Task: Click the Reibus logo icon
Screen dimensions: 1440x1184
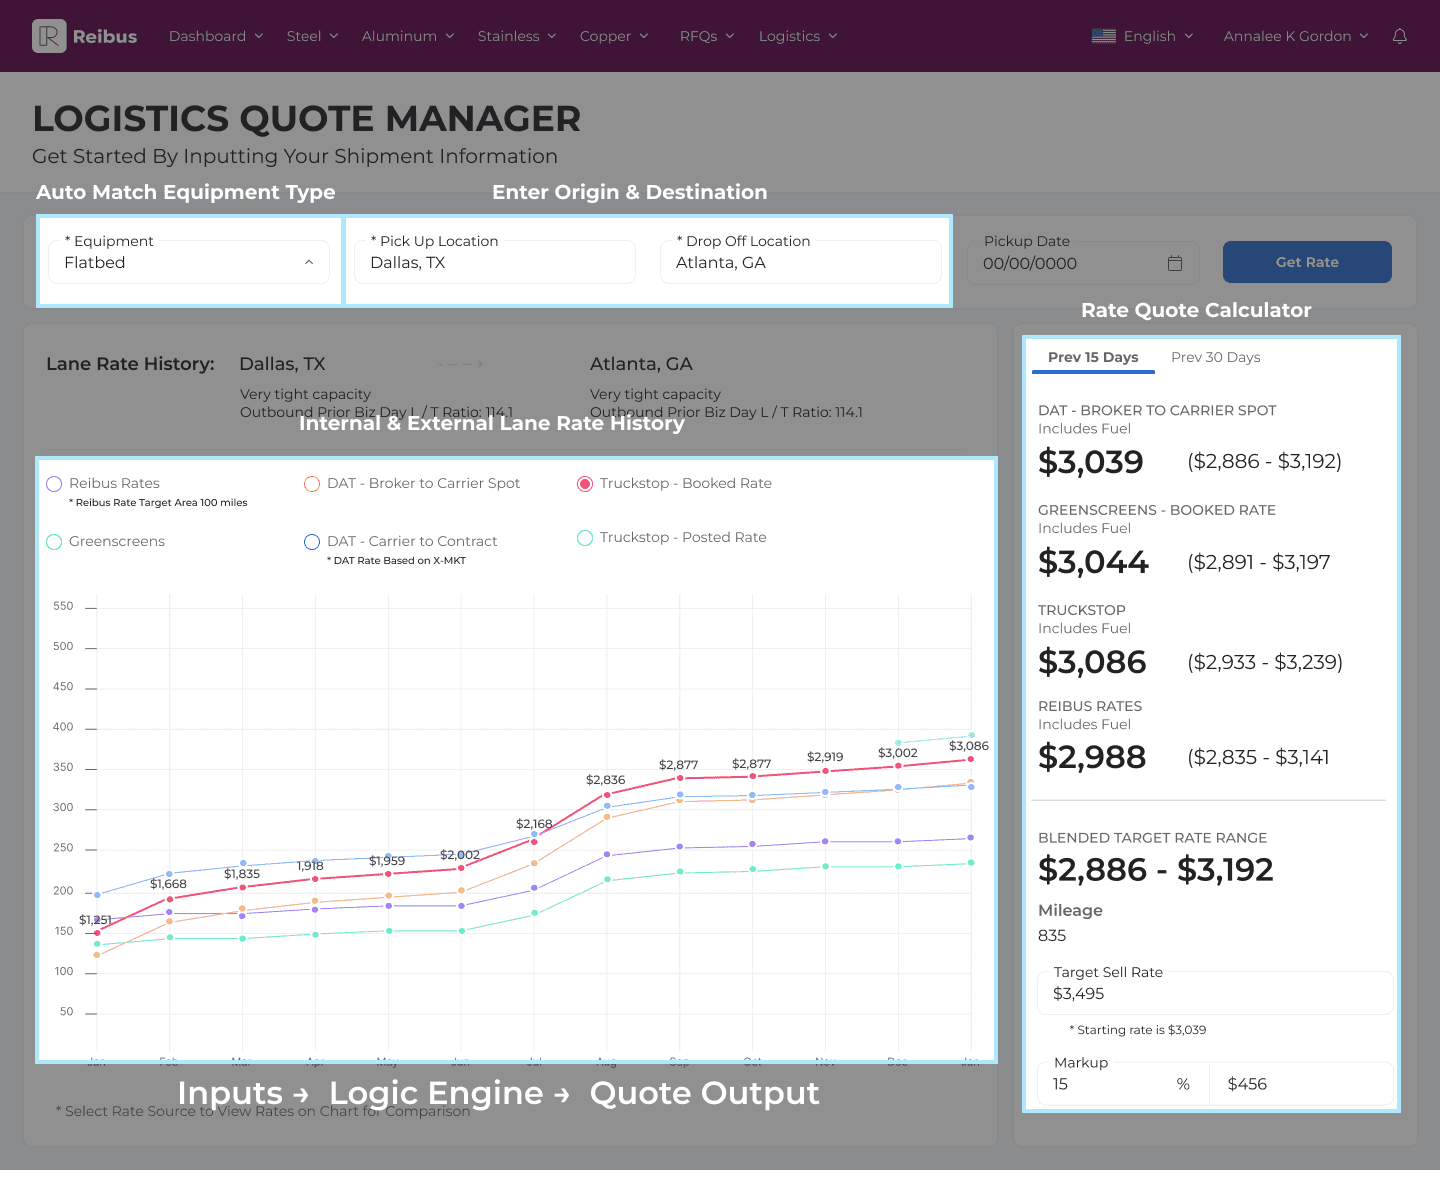Action: coord(49,36)
